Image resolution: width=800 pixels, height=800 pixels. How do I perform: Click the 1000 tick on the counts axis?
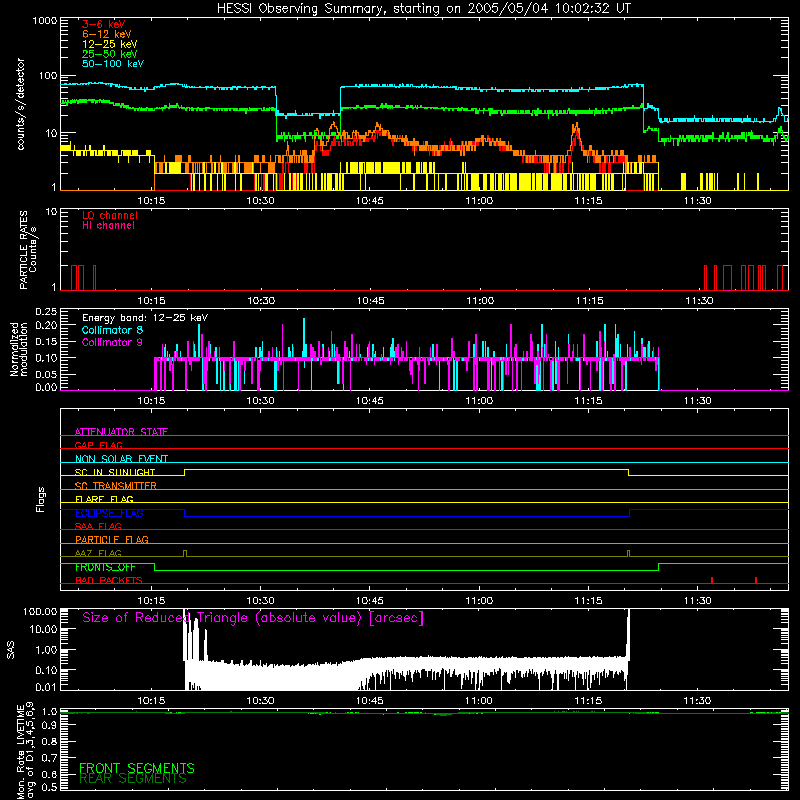click(45, 21)
